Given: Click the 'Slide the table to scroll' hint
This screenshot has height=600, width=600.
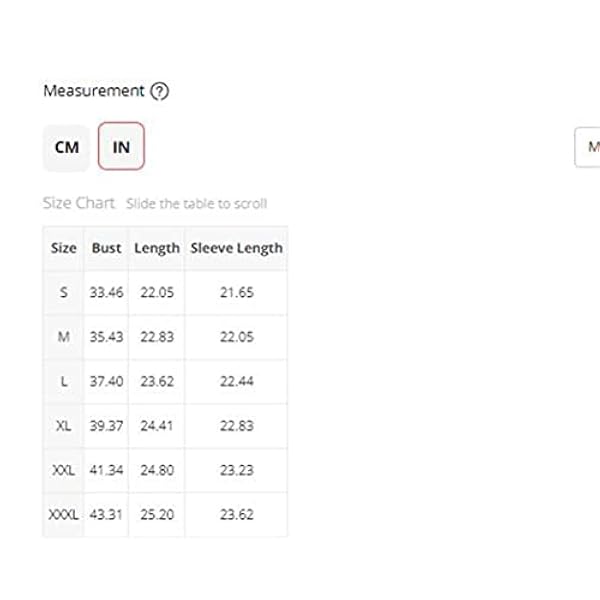Looking at the screenshot, I should [x=196, y=204].
